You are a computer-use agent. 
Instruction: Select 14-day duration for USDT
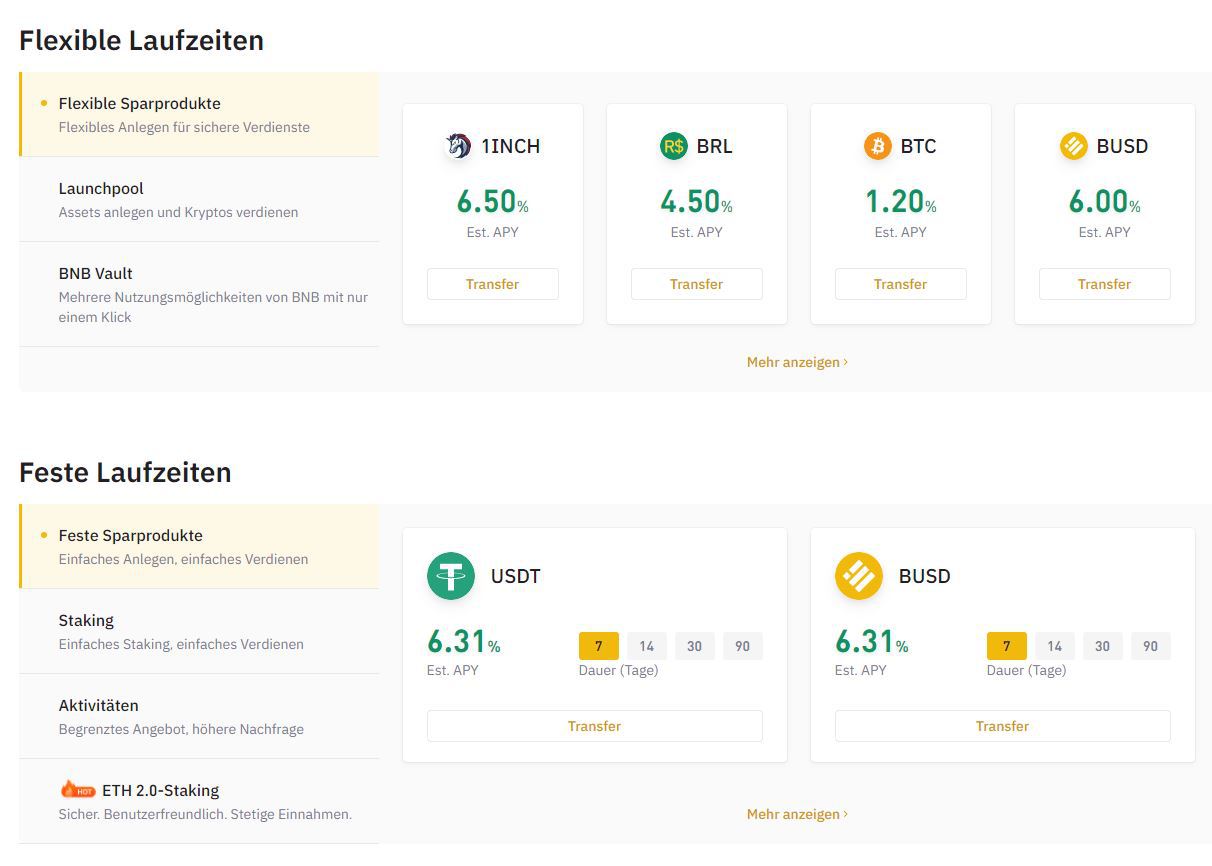[x=646, y=646]
